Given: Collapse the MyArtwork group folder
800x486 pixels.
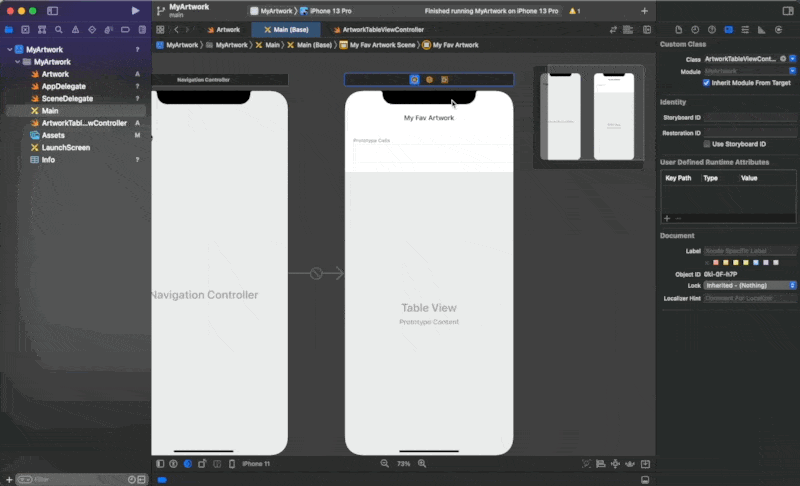Looking at the screenshot, I should (x=18, y=62).
